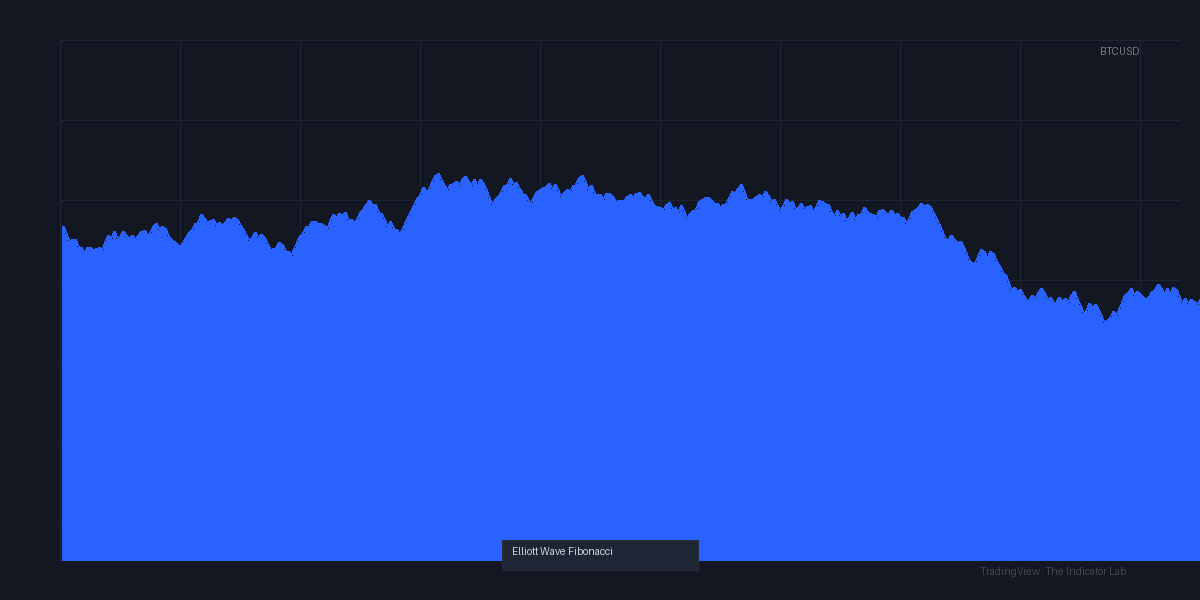Click the empty dark region above the price line
This screenshot has width=1200, height=600.
pyautogui.click(x=600, y=100)
